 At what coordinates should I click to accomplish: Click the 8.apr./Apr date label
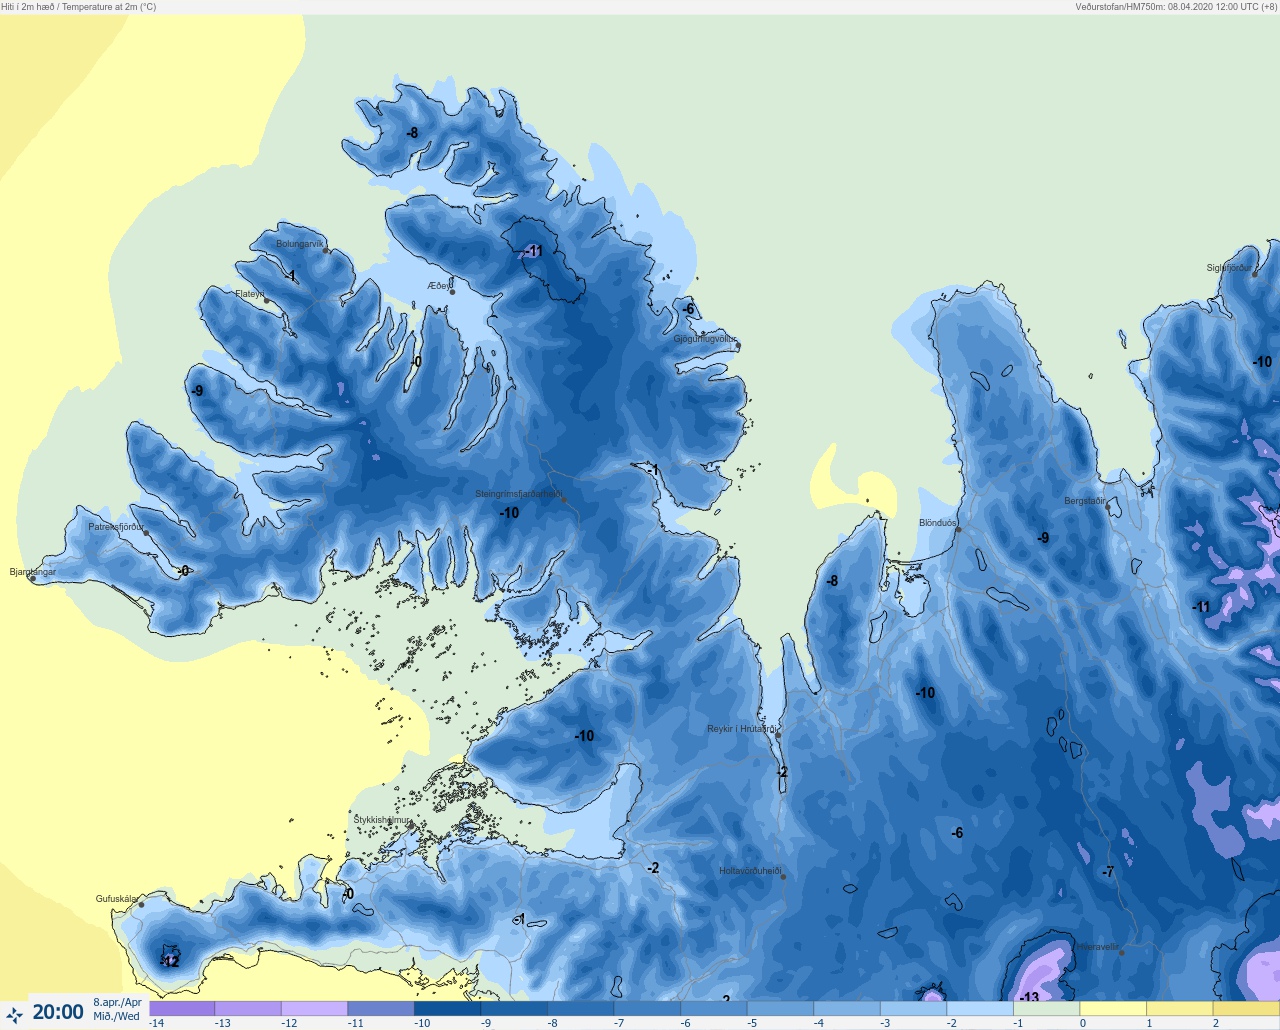pyautogui.click(x=117, y=1003)
